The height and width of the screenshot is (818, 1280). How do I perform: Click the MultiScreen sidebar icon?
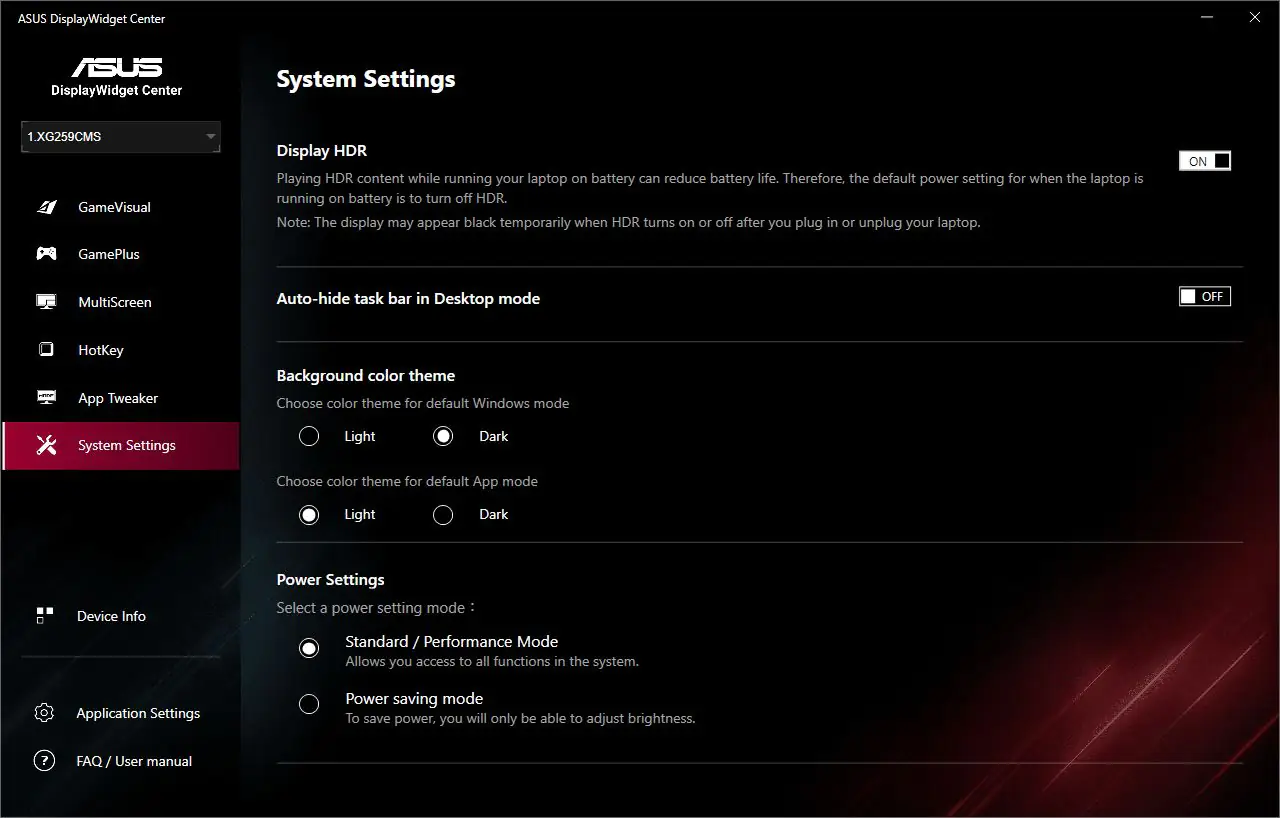46,301
